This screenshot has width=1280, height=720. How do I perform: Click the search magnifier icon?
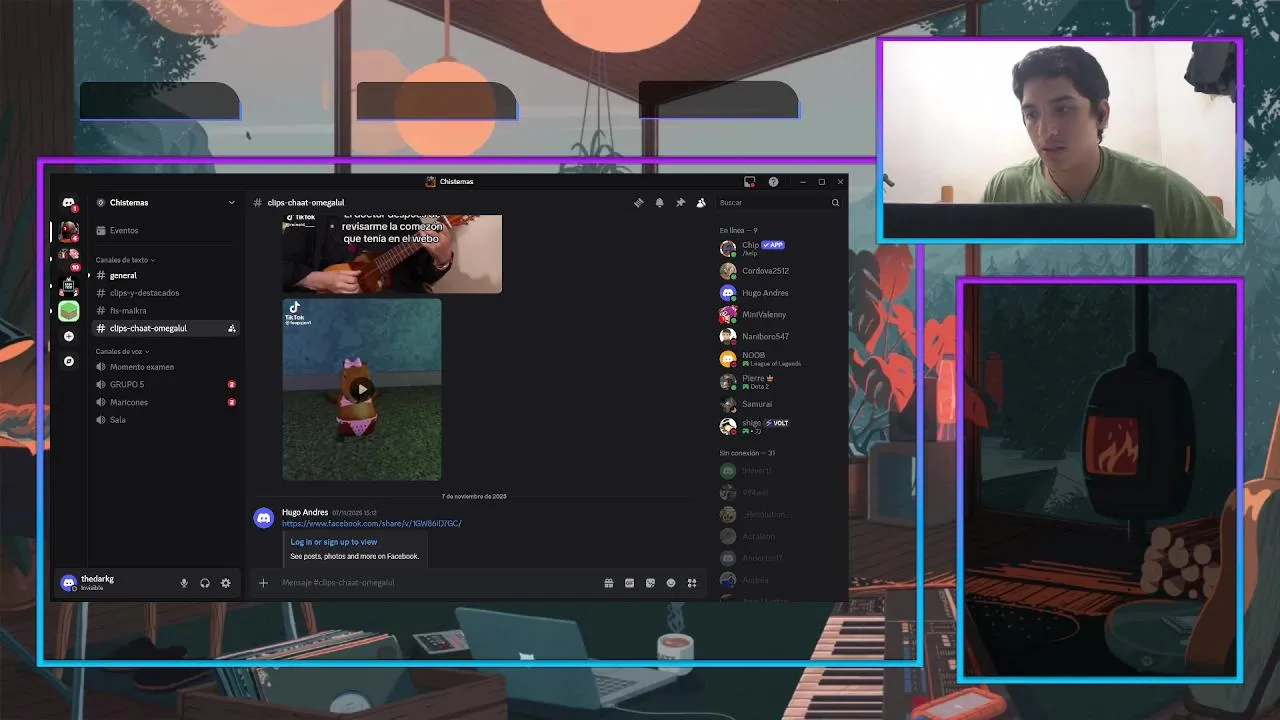pos(835,203)
